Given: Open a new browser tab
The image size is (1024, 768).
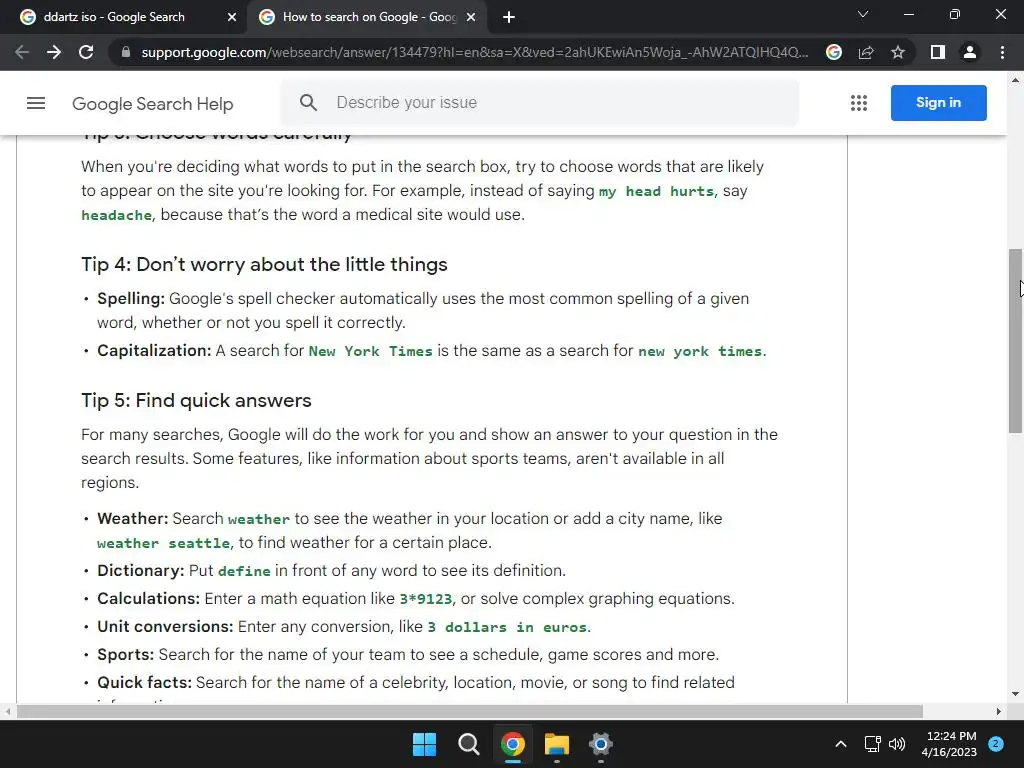Looking at the screenshot, I should [509, 18].
